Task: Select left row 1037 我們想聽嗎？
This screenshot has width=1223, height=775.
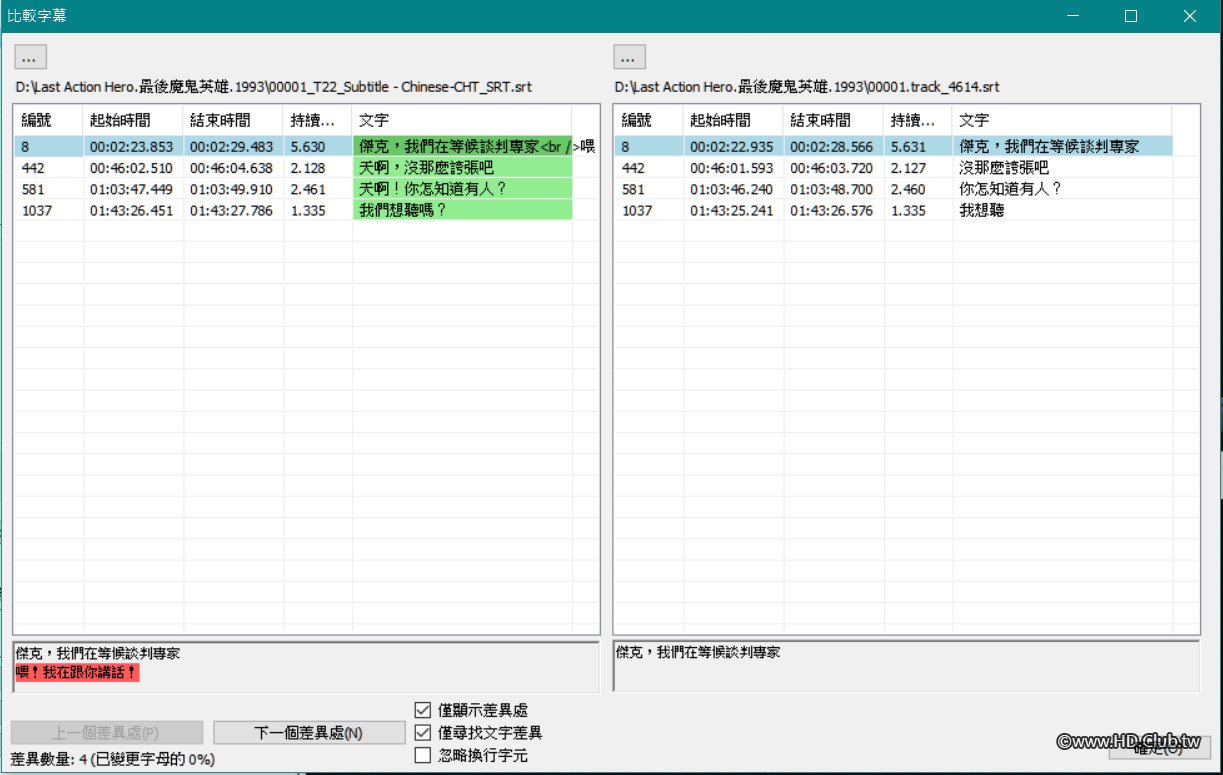Action: tap(293, 210)
